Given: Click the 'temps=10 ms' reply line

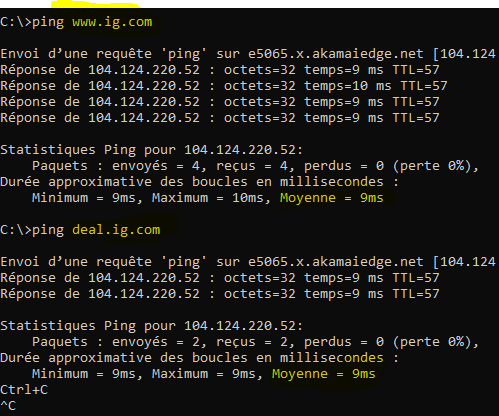Looking at the screenshot, I should (224, 86).
